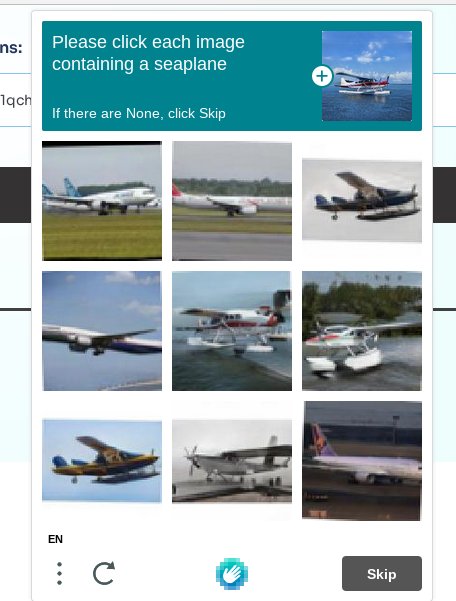Select the red-tailed white airliner runway image
Viewport: 456px width, 601px height.
coord(232,201)
